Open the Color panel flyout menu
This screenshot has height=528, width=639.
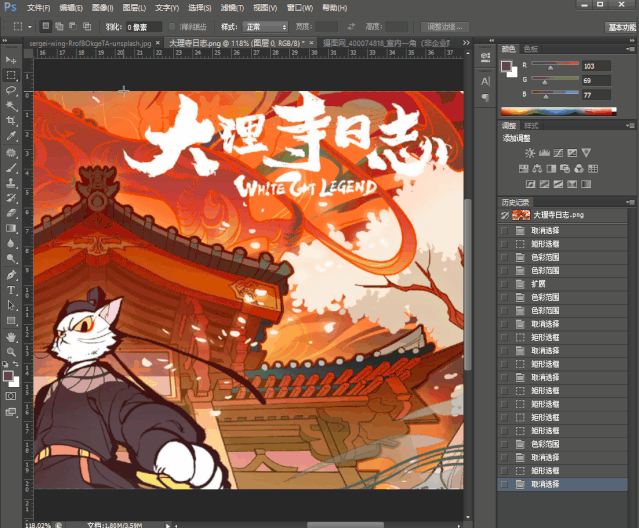click(630, 49)
